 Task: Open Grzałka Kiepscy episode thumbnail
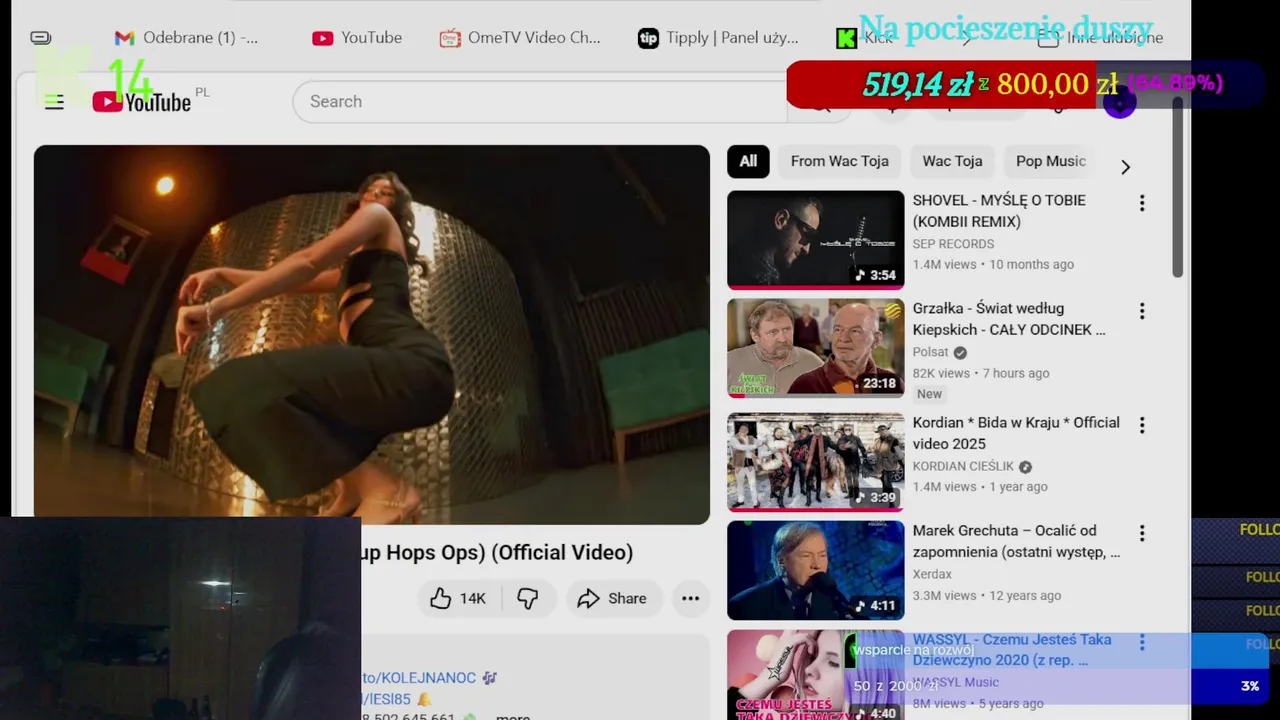click(x=815, y=348)
